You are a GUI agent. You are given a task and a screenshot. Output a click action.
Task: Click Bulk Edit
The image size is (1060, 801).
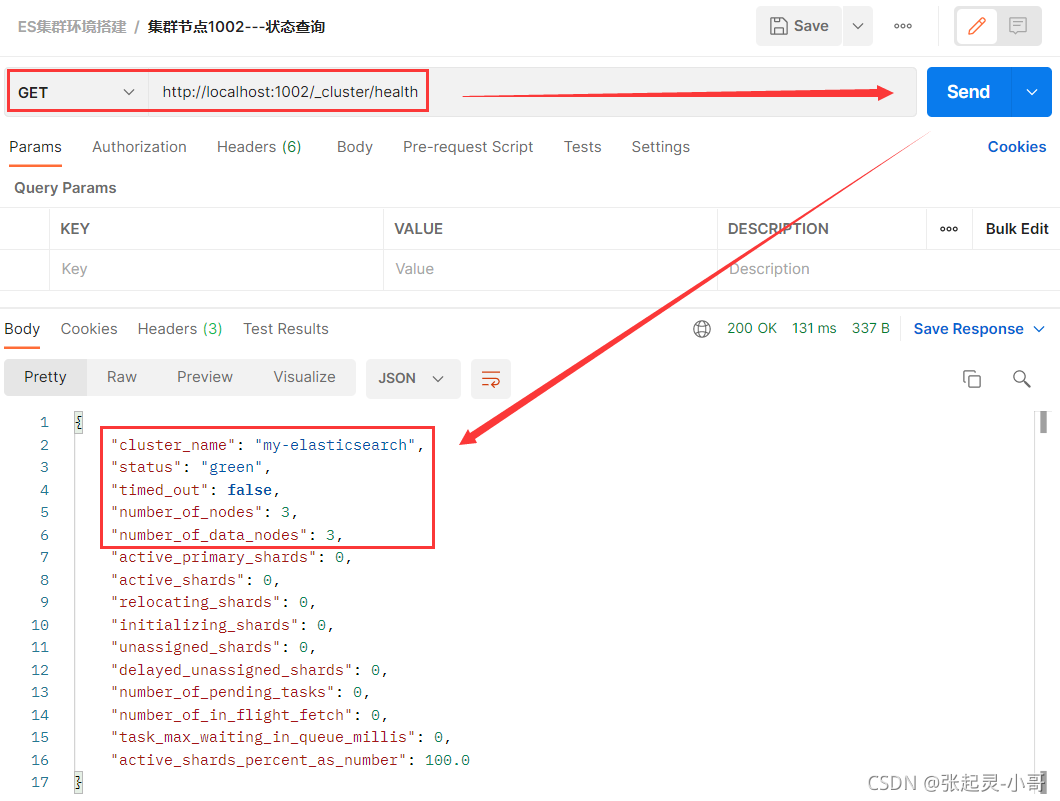point(1017,229)
